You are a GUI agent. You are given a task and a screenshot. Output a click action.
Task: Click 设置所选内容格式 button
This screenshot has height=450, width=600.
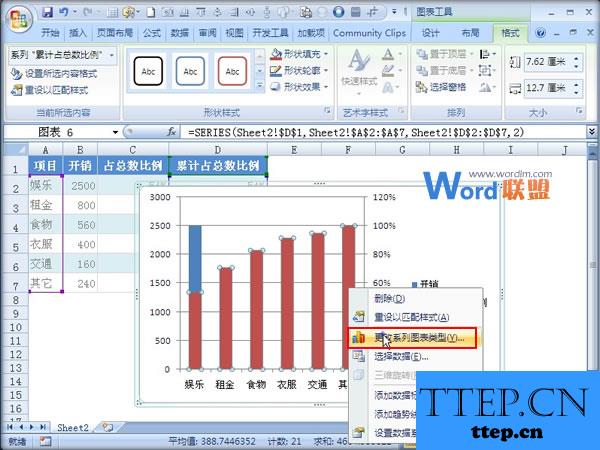[54, 73]
